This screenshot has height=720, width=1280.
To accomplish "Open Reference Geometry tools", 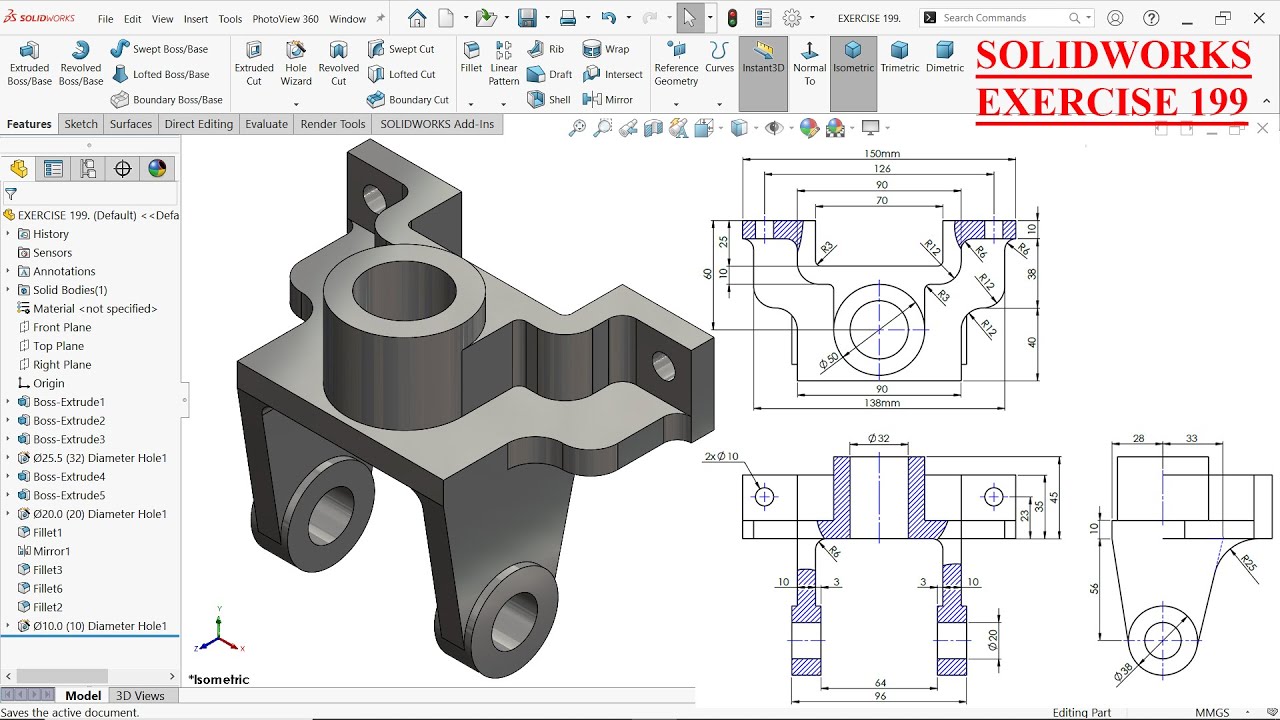I will point(676,64).
